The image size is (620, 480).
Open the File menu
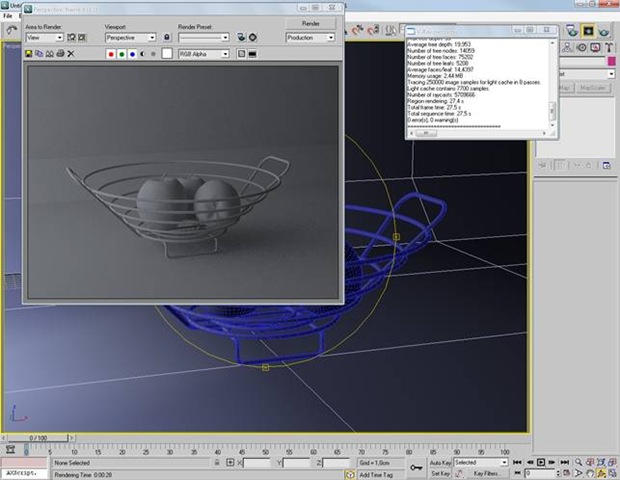(x=7, y=17)
